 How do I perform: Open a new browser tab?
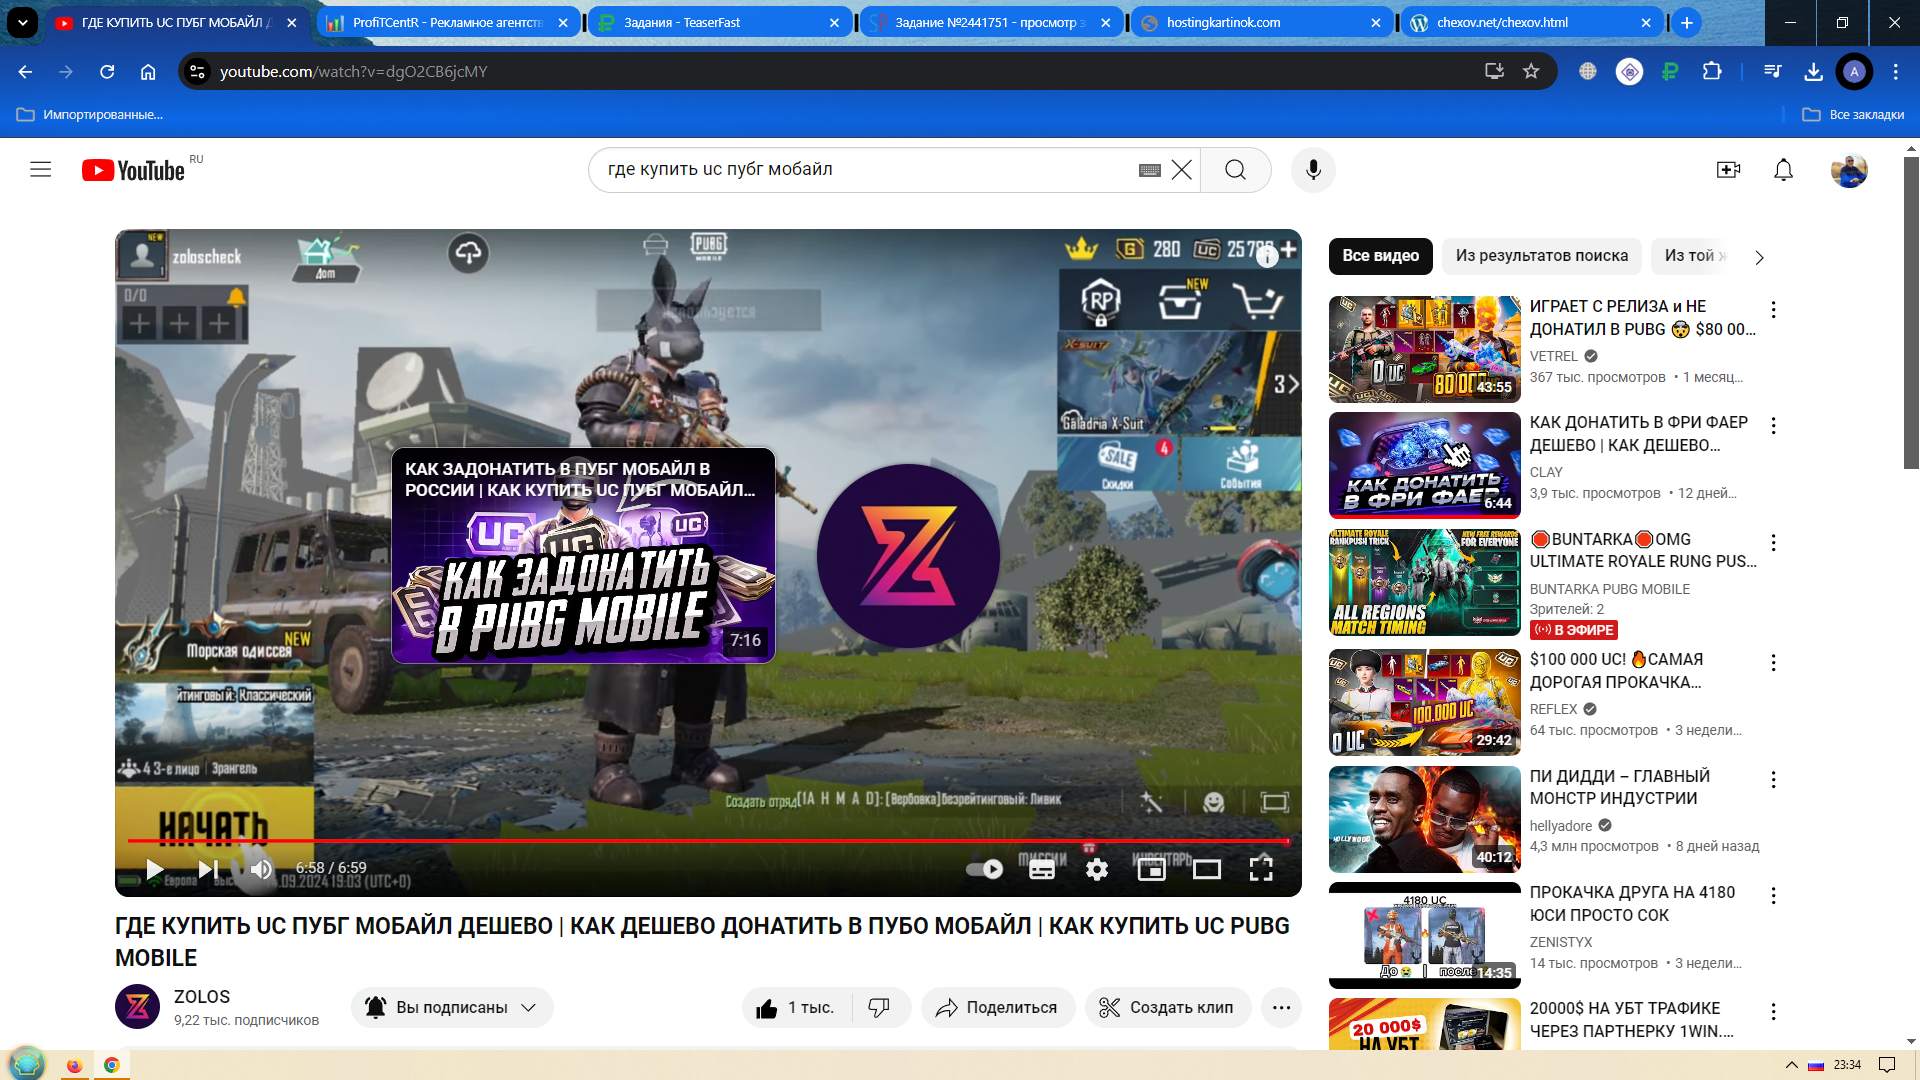pyautogui.click(x=1687, y=22)
